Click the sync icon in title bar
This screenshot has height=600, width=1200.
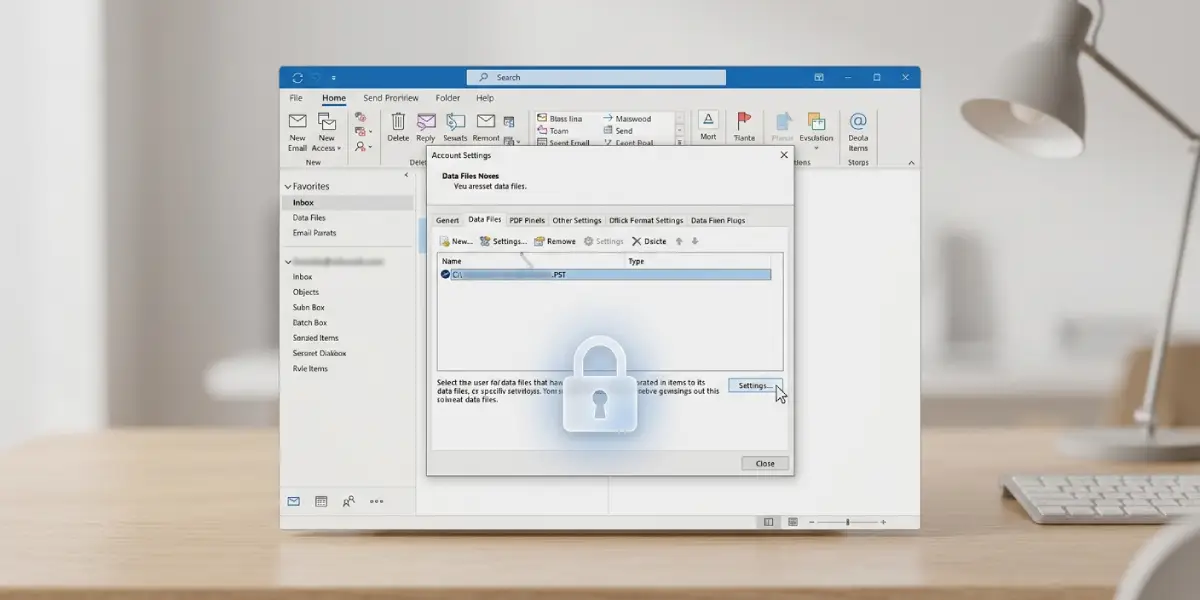[297, 77]
